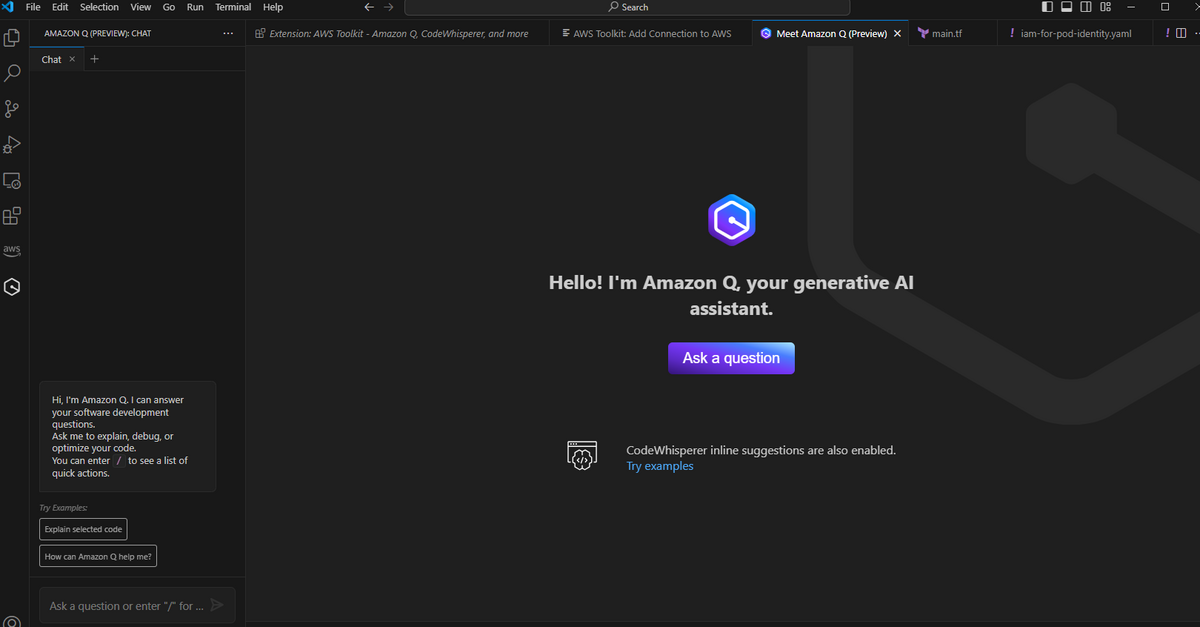Open the Explorer view in activity bar

(12, 38)
